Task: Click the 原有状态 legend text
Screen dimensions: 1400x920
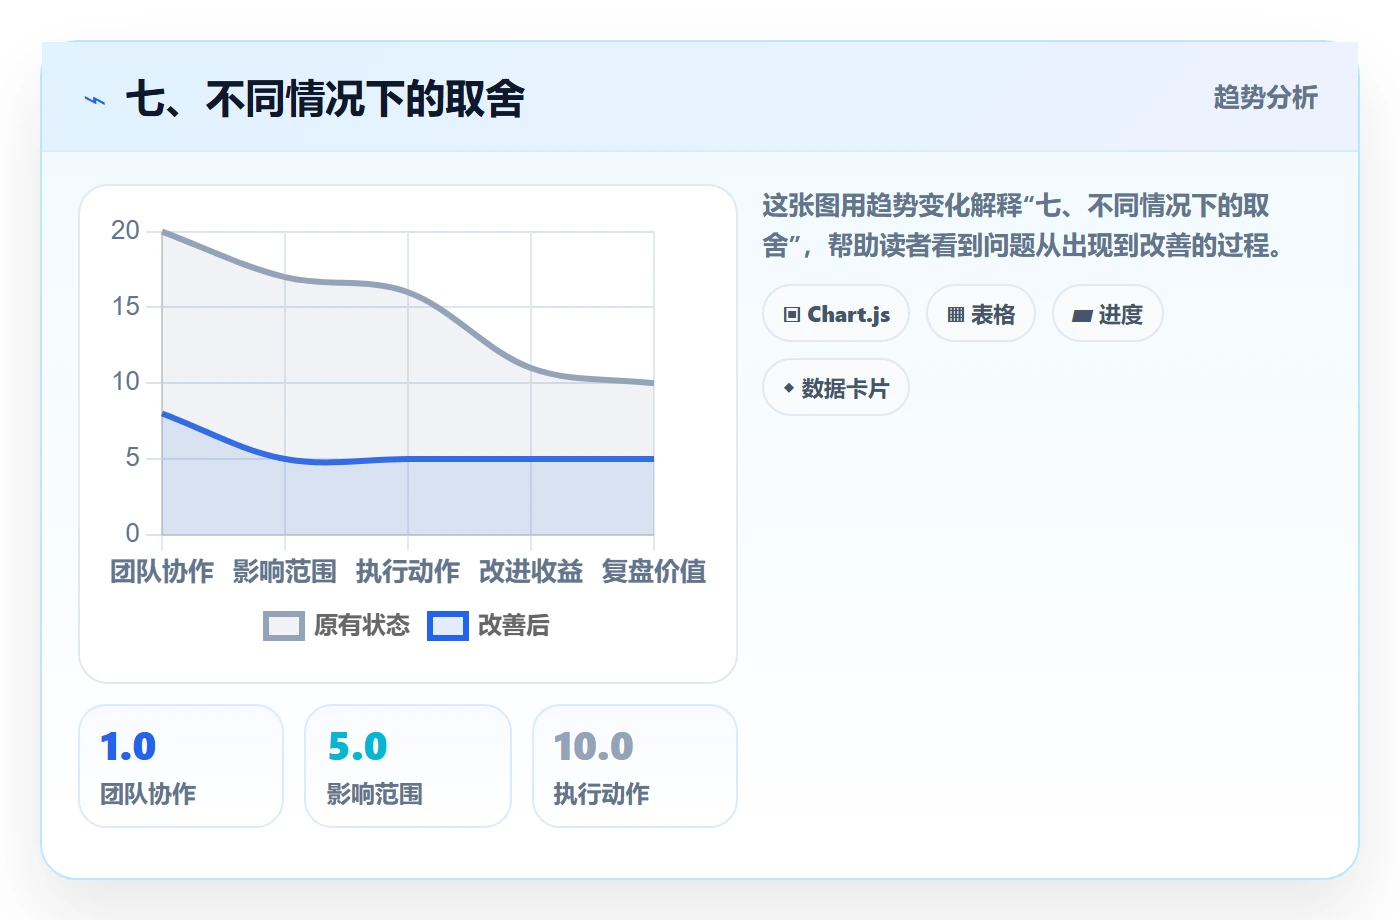Action: 362,626
